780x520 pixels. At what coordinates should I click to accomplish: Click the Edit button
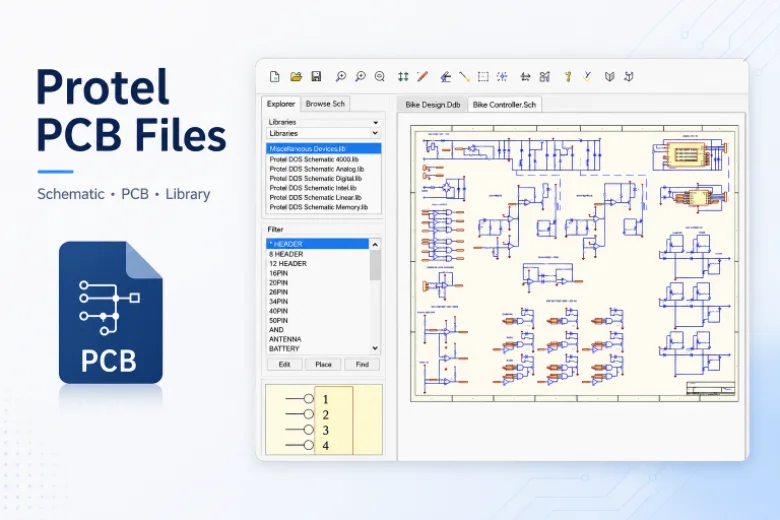point(285,364)
